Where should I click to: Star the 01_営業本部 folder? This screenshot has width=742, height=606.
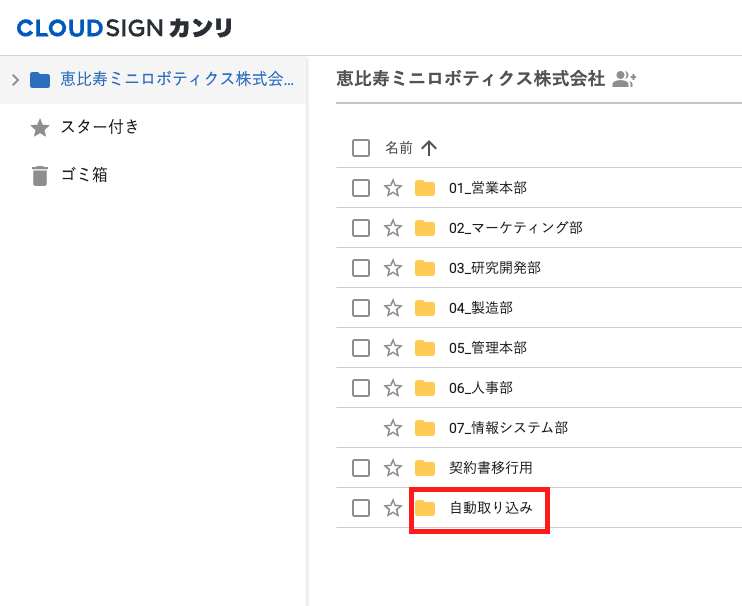[393, 188]
